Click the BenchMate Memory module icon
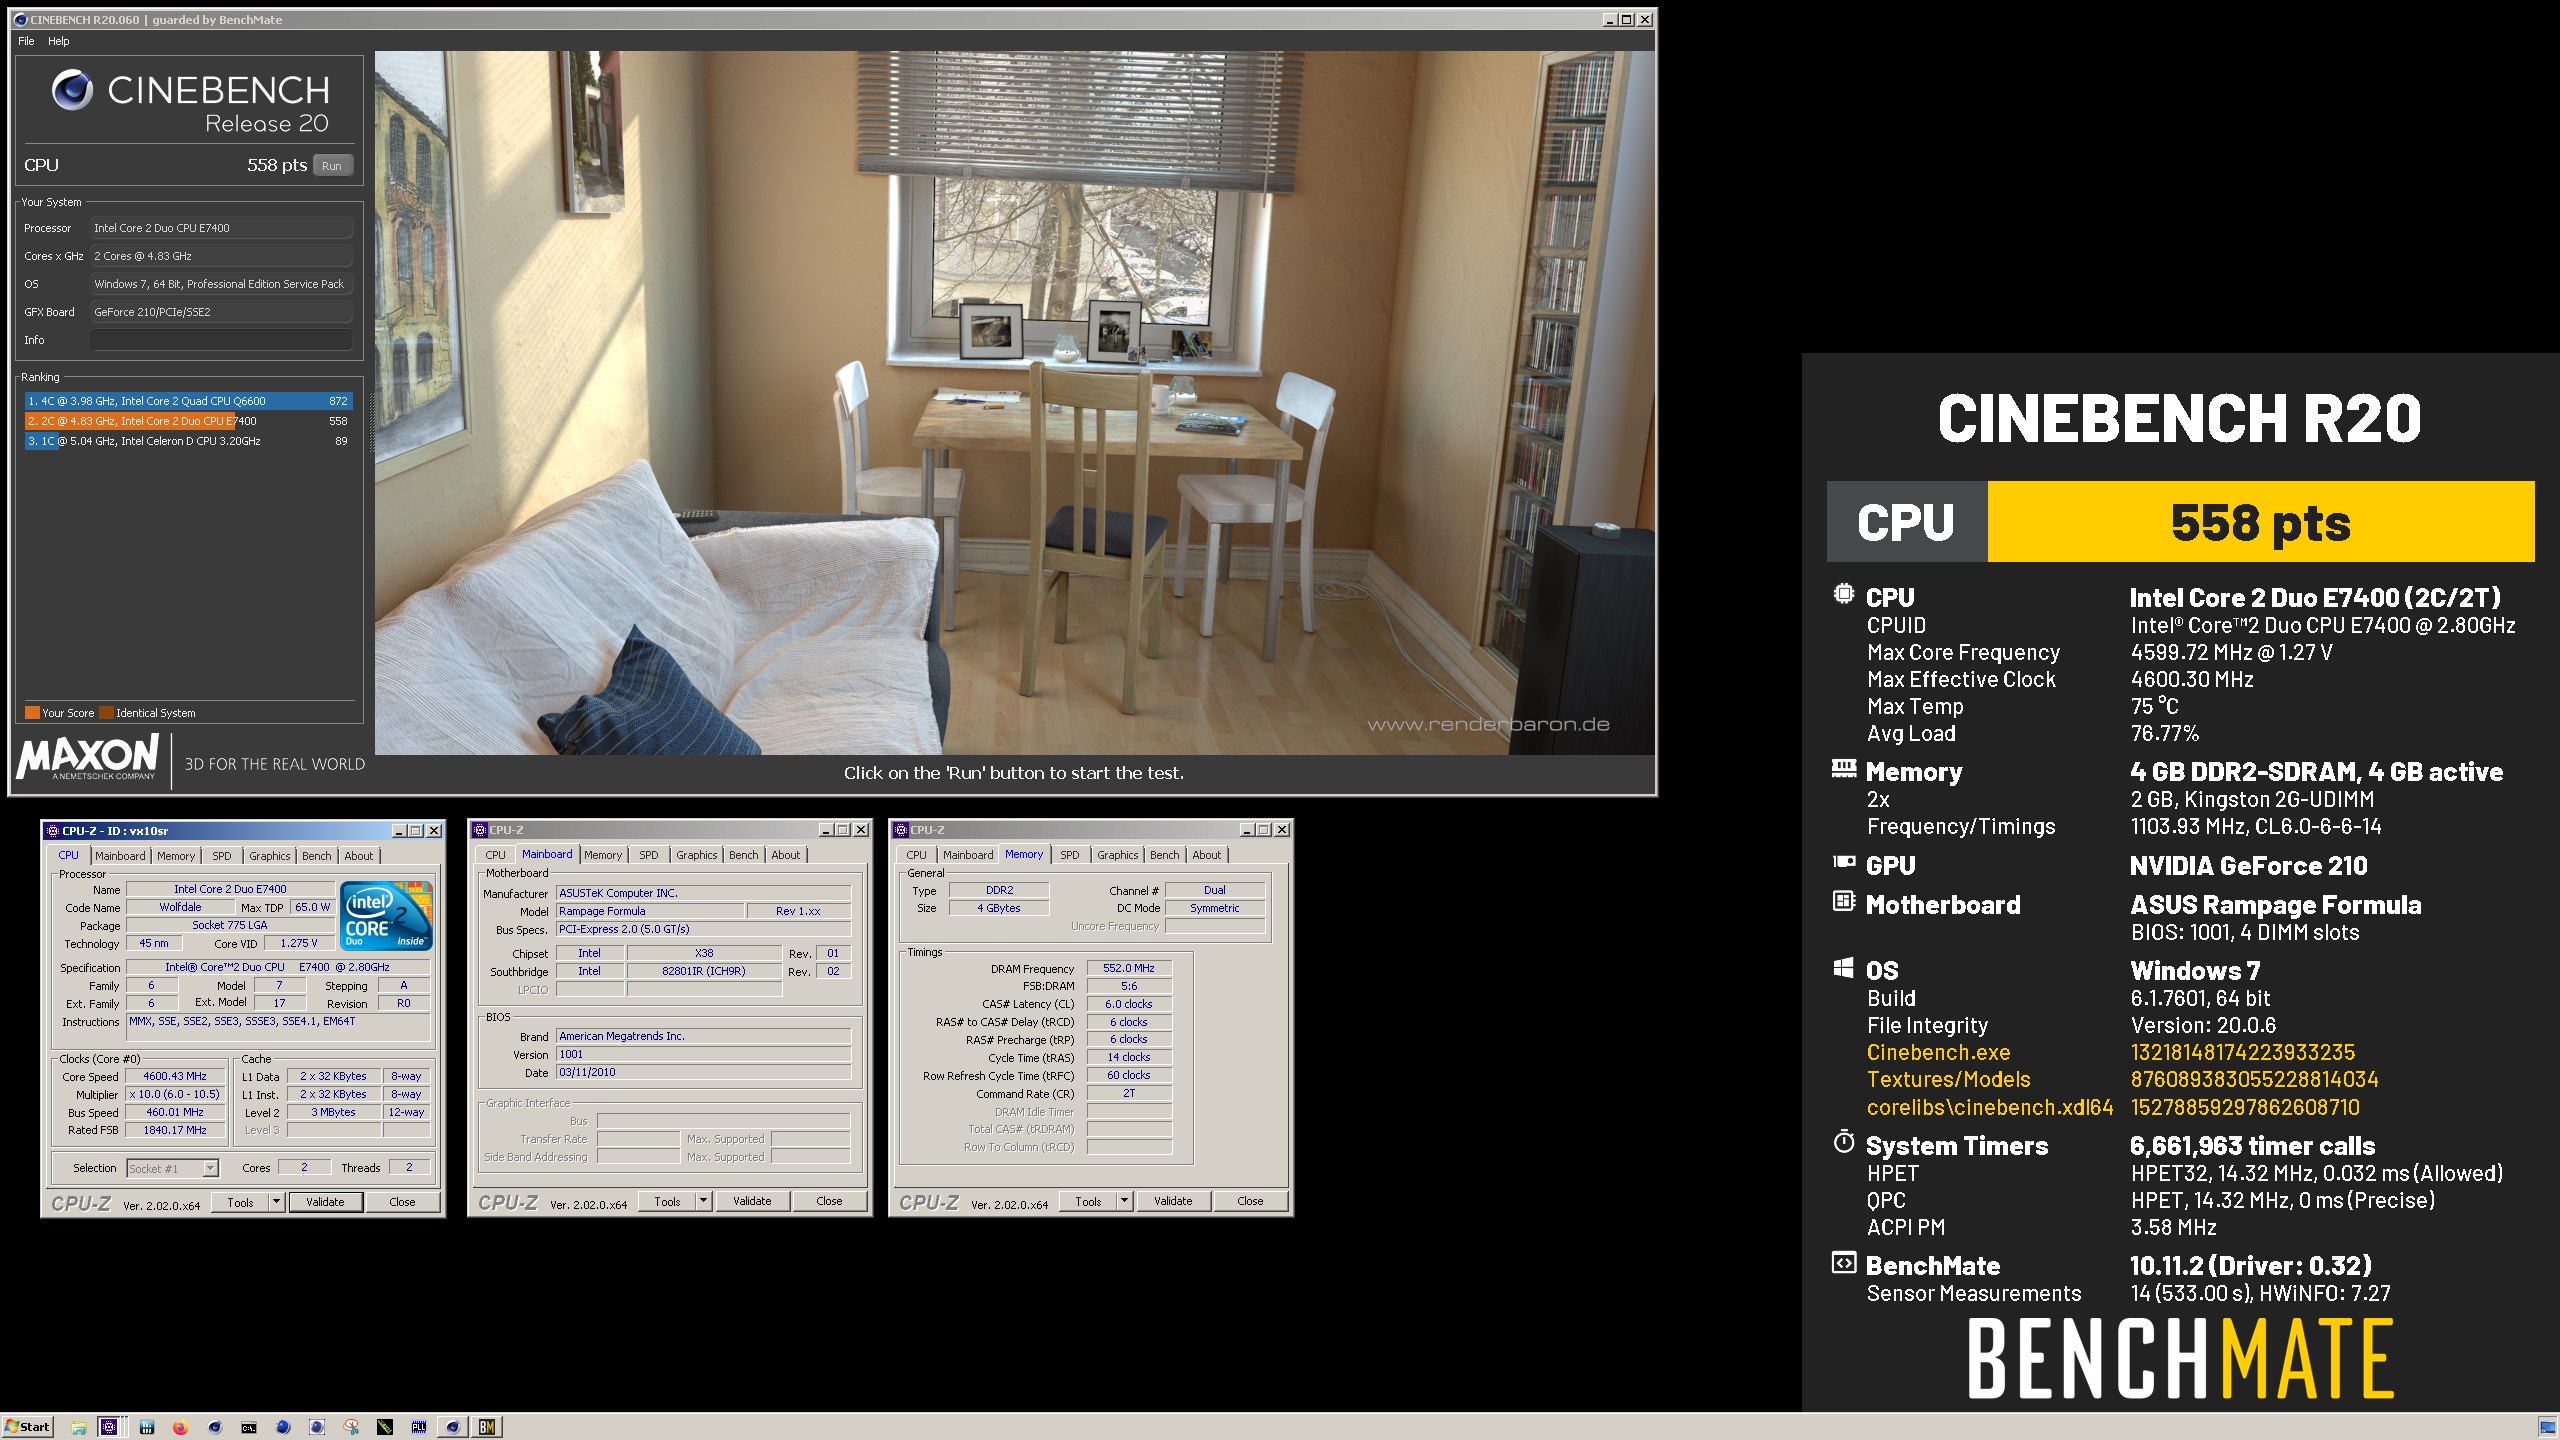Screen dimensions: 2560x1440 click(x=1844, y=768)
